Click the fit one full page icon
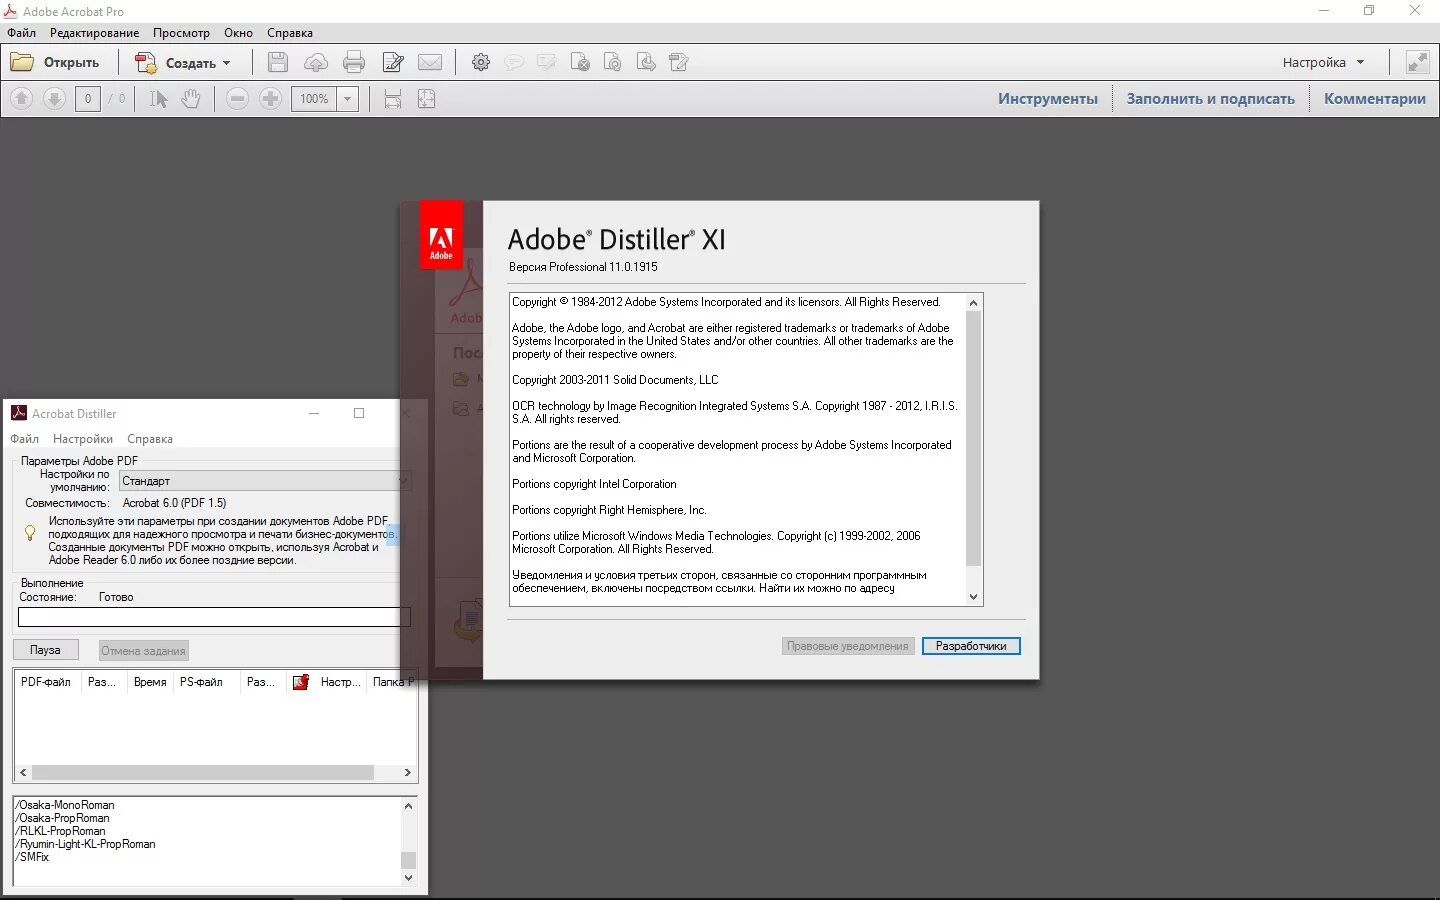 tap(426, 99)
